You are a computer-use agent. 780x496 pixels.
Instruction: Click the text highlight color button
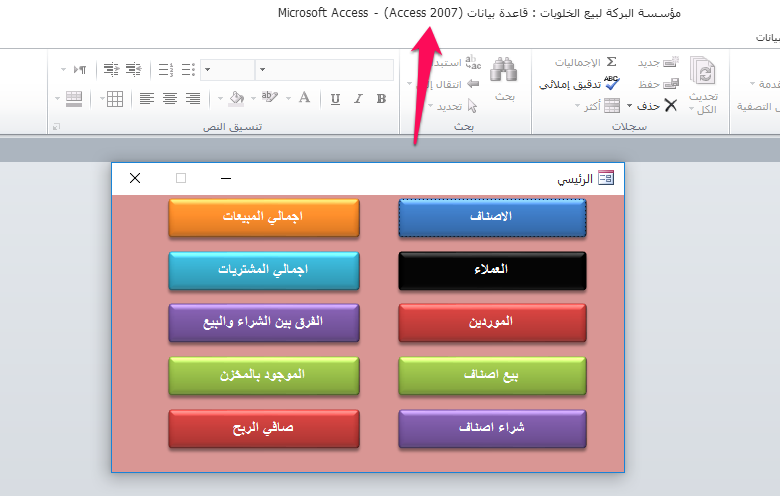(269, 98)
